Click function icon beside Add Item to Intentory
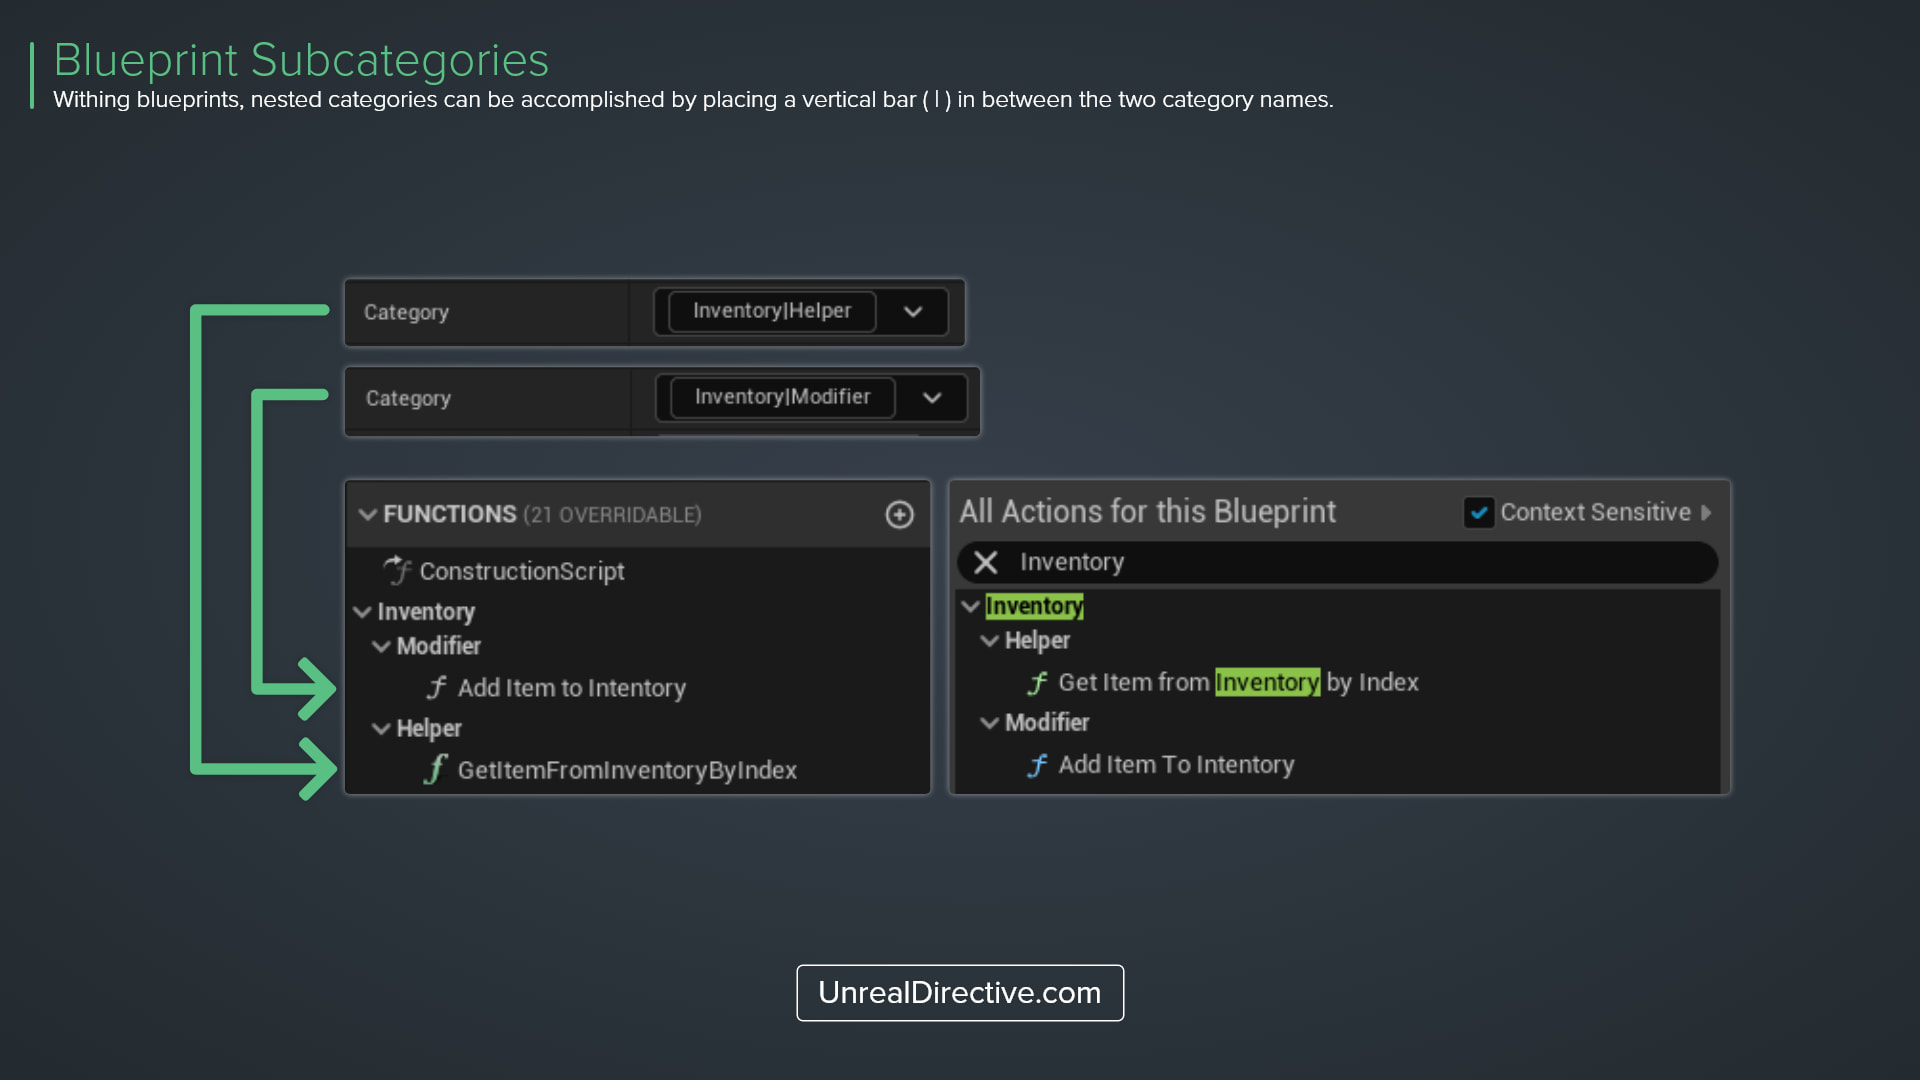 coord(436,687)
